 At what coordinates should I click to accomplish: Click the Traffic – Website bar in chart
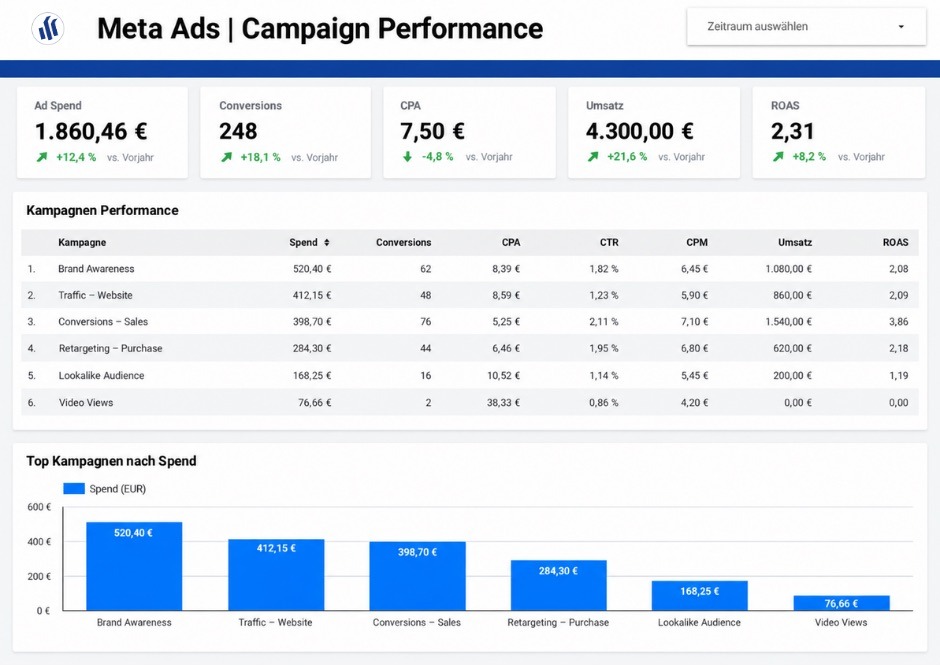tap(276, 575)
